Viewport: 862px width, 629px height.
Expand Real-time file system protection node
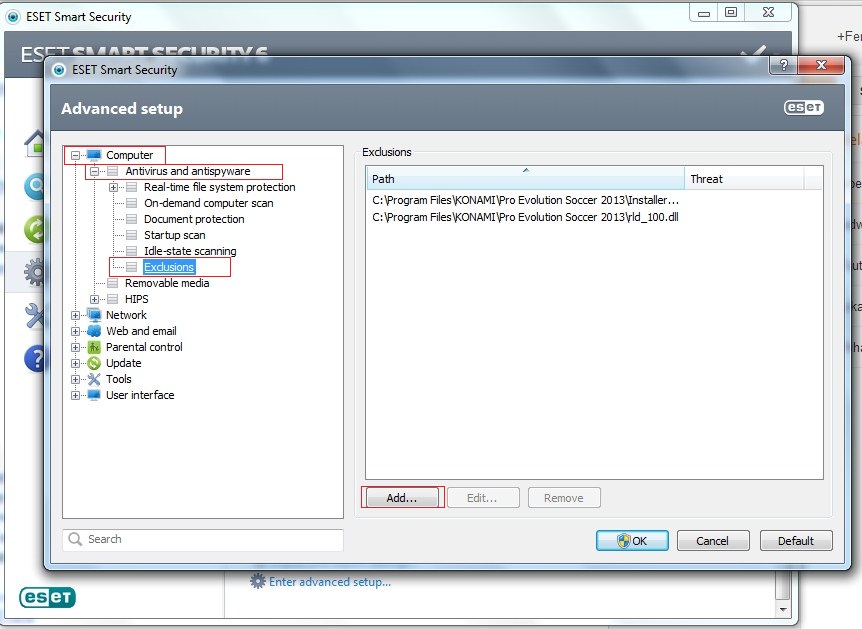point(113,187)
